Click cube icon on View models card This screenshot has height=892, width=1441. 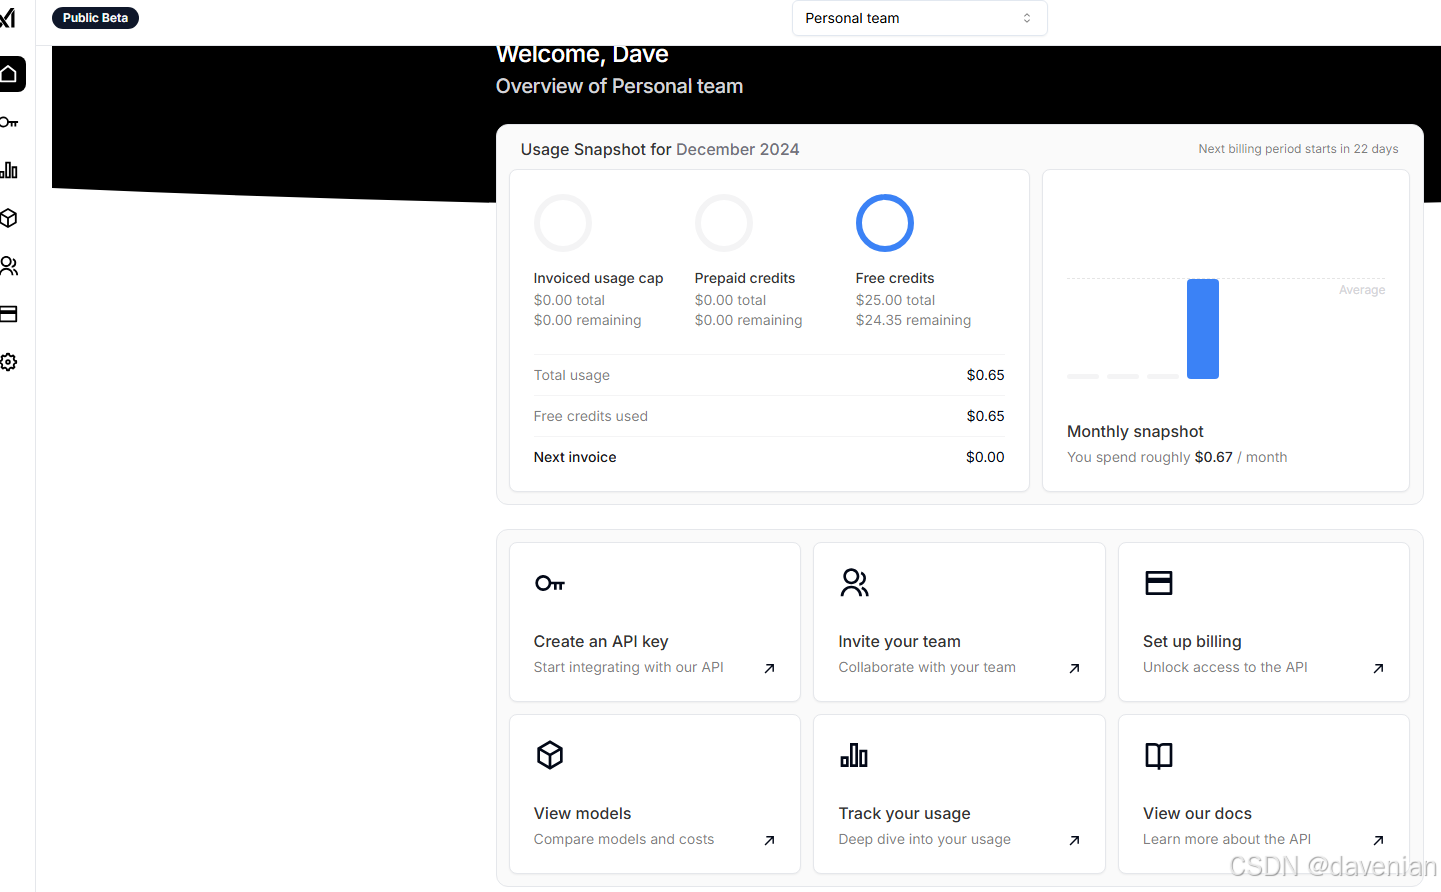(550, 755)
